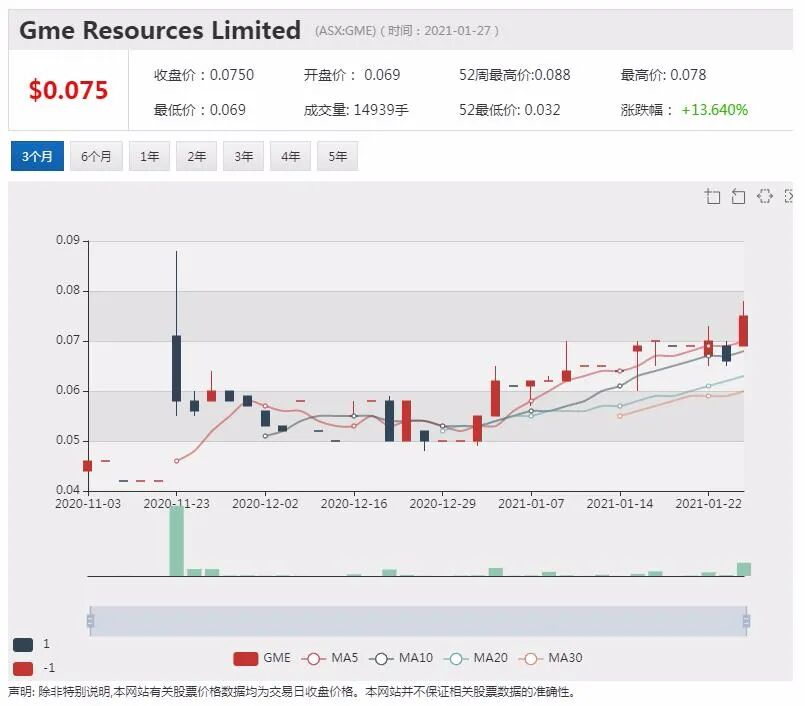Click the 最高价: 0.078 text
The image size is (805, 706).
[663, 75]
